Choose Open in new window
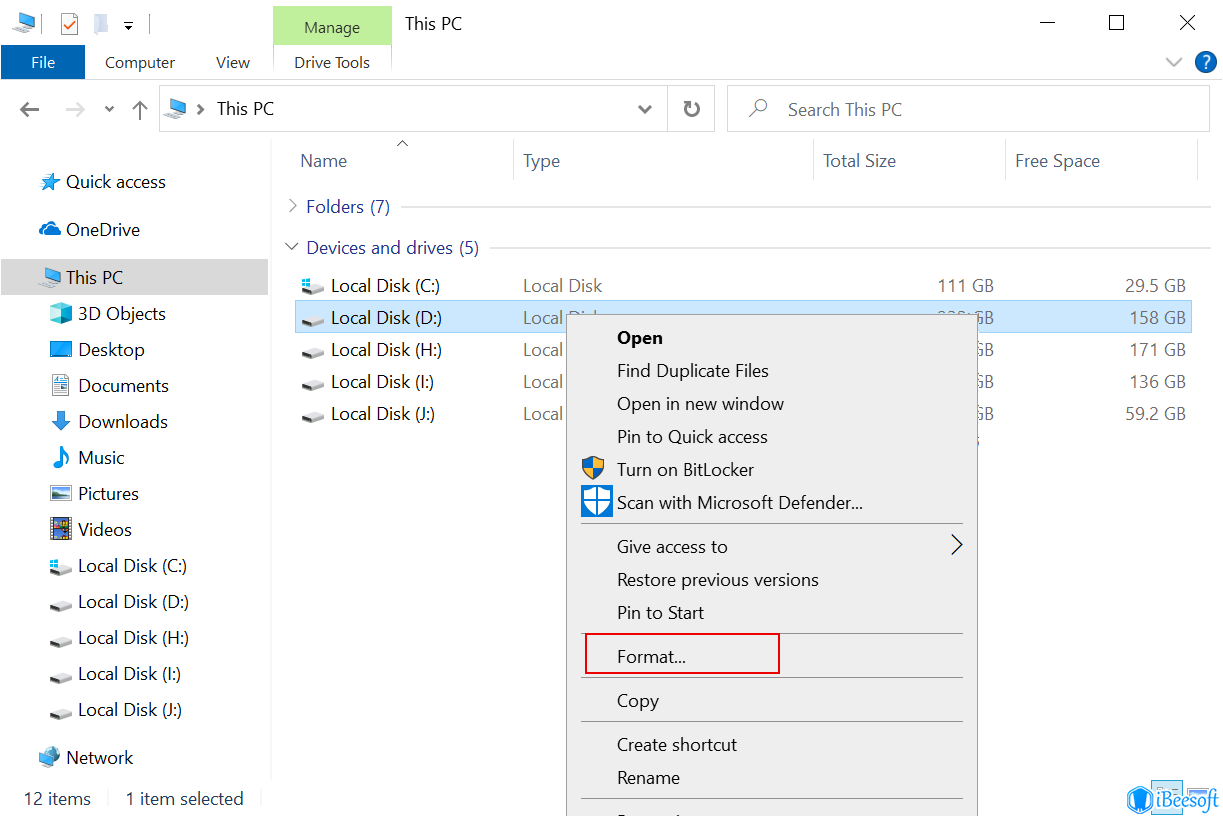This screenshot has height=816, width=1223. 700,404
